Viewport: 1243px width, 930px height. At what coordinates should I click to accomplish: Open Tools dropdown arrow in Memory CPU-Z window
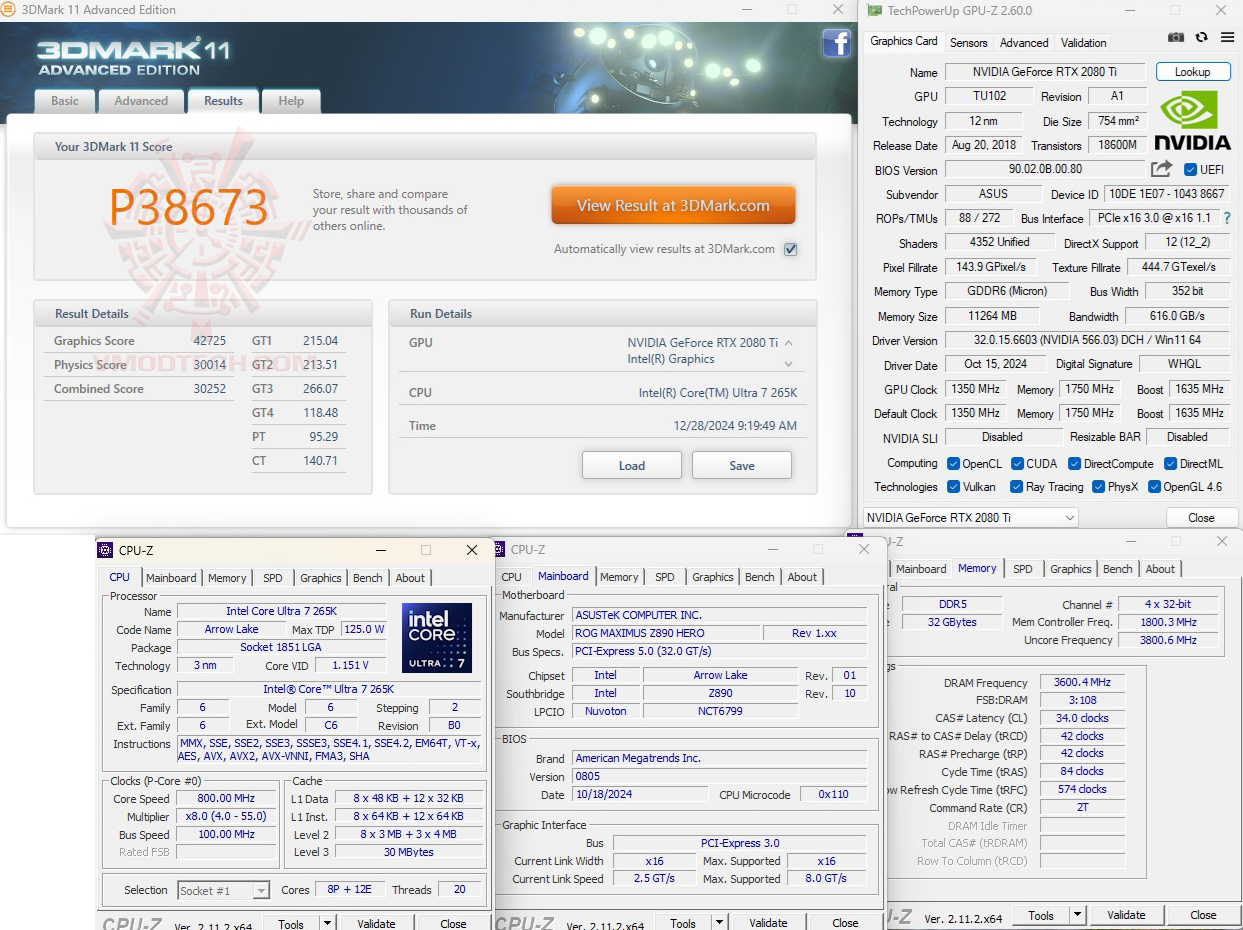point(1077,915)
